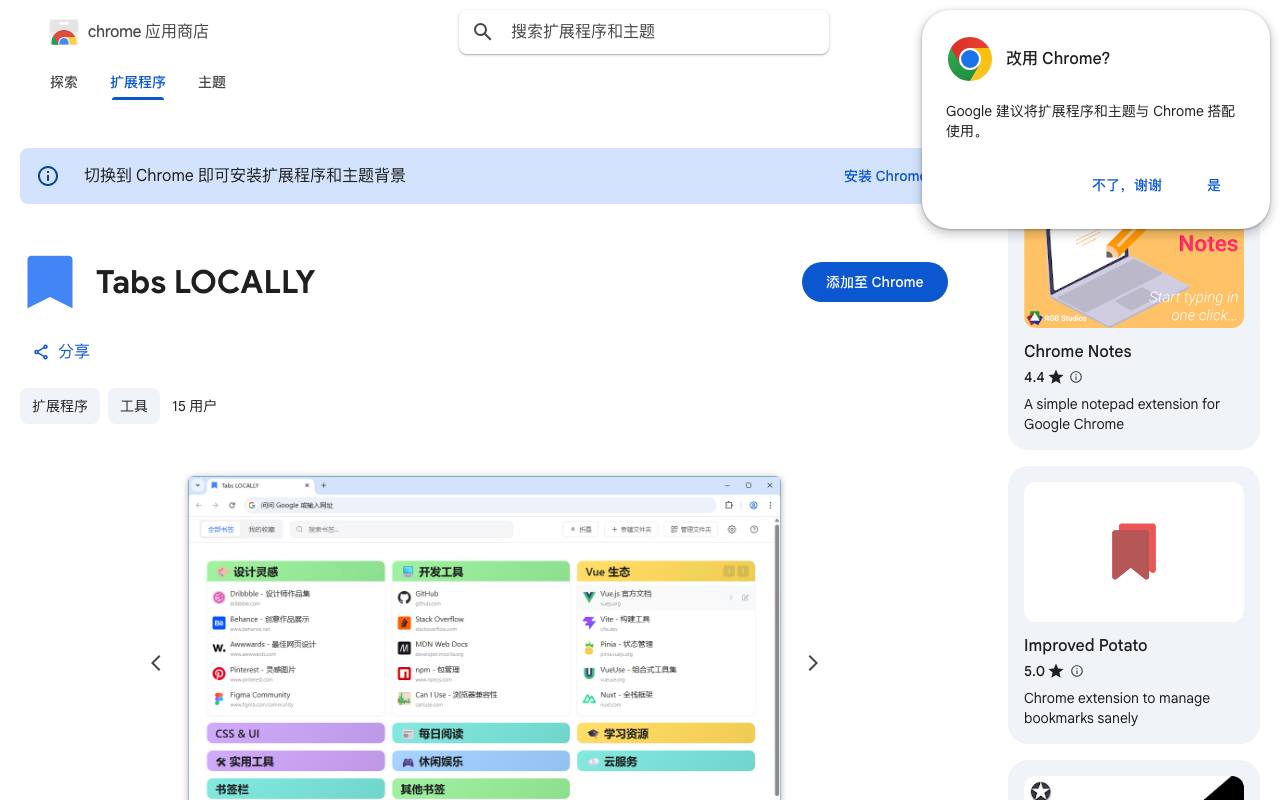
Task: Show the next screenshot with the right arrow
Action: pos(813,663)
